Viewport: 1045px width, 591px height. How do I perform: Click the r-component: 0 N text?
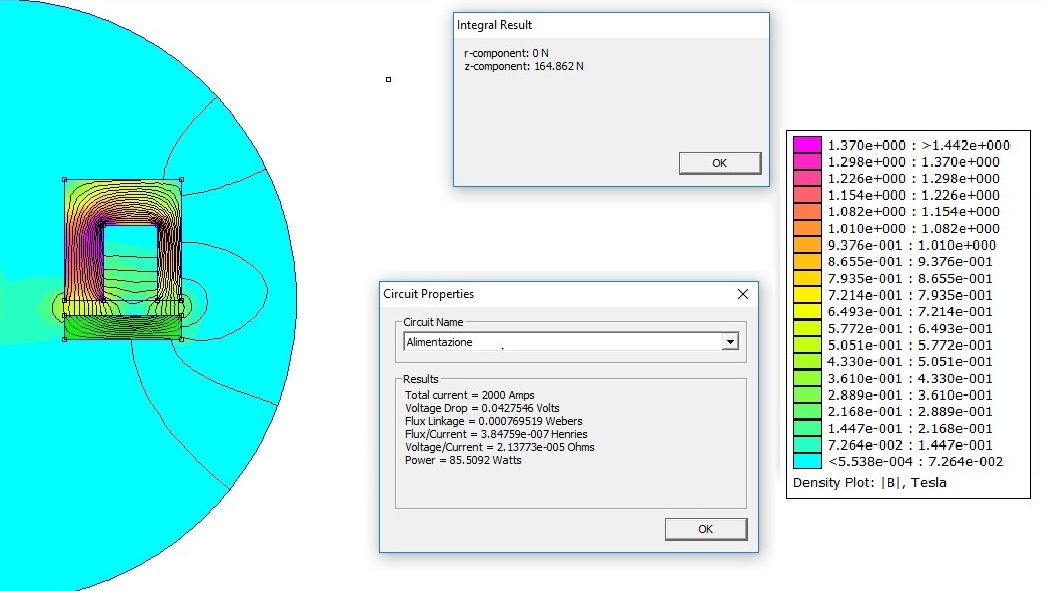tap(507, 53)
